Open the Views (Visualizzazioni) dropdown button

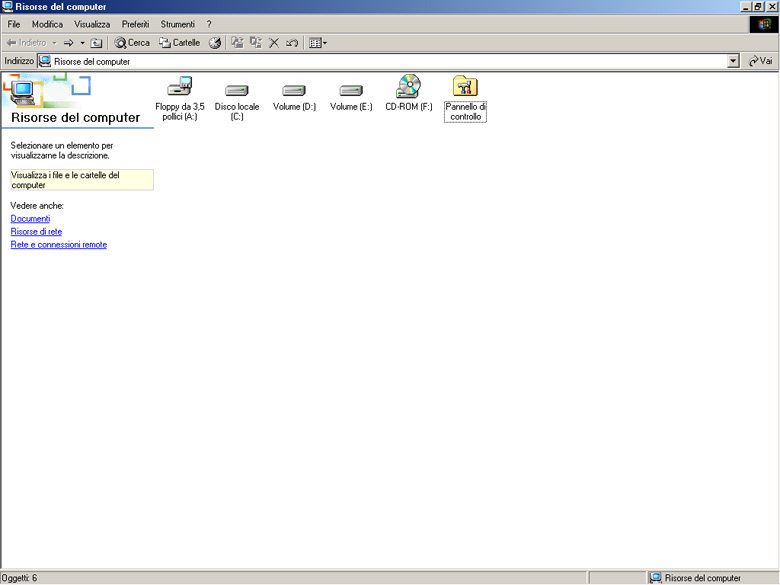[x=318, y=43]
